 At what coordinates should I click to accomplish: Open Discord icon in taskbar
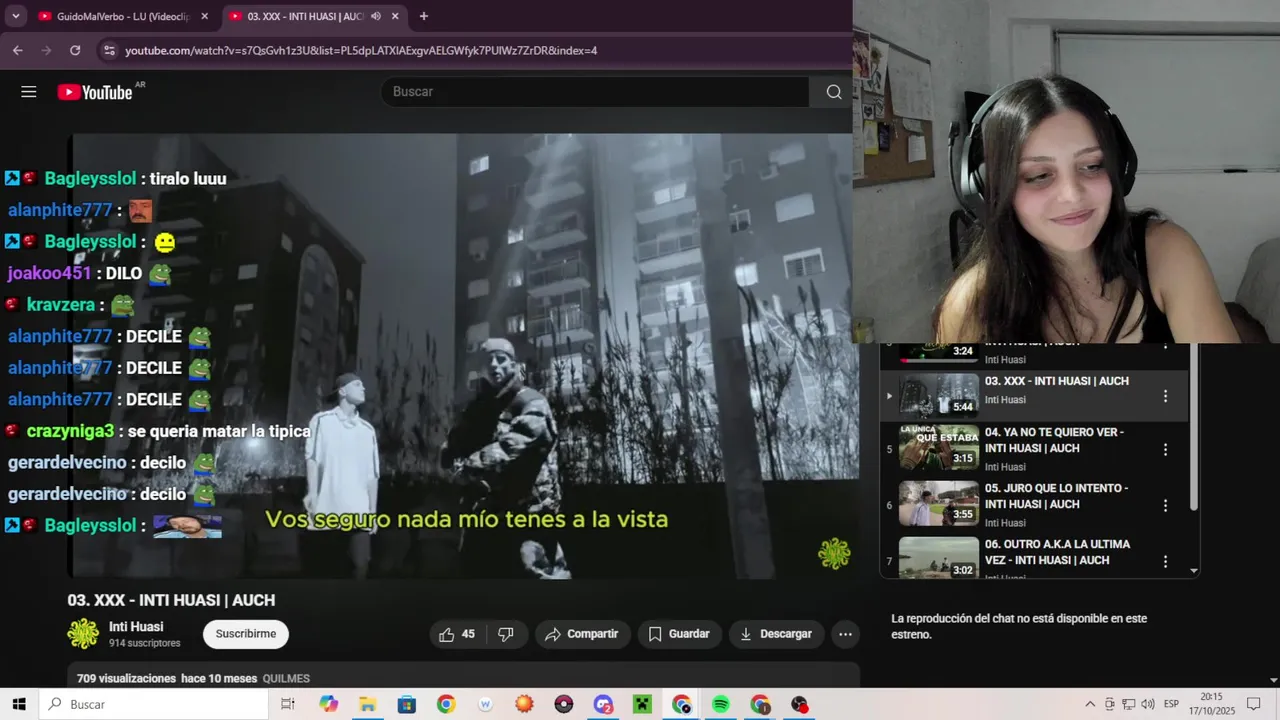(x=603, y=704)
